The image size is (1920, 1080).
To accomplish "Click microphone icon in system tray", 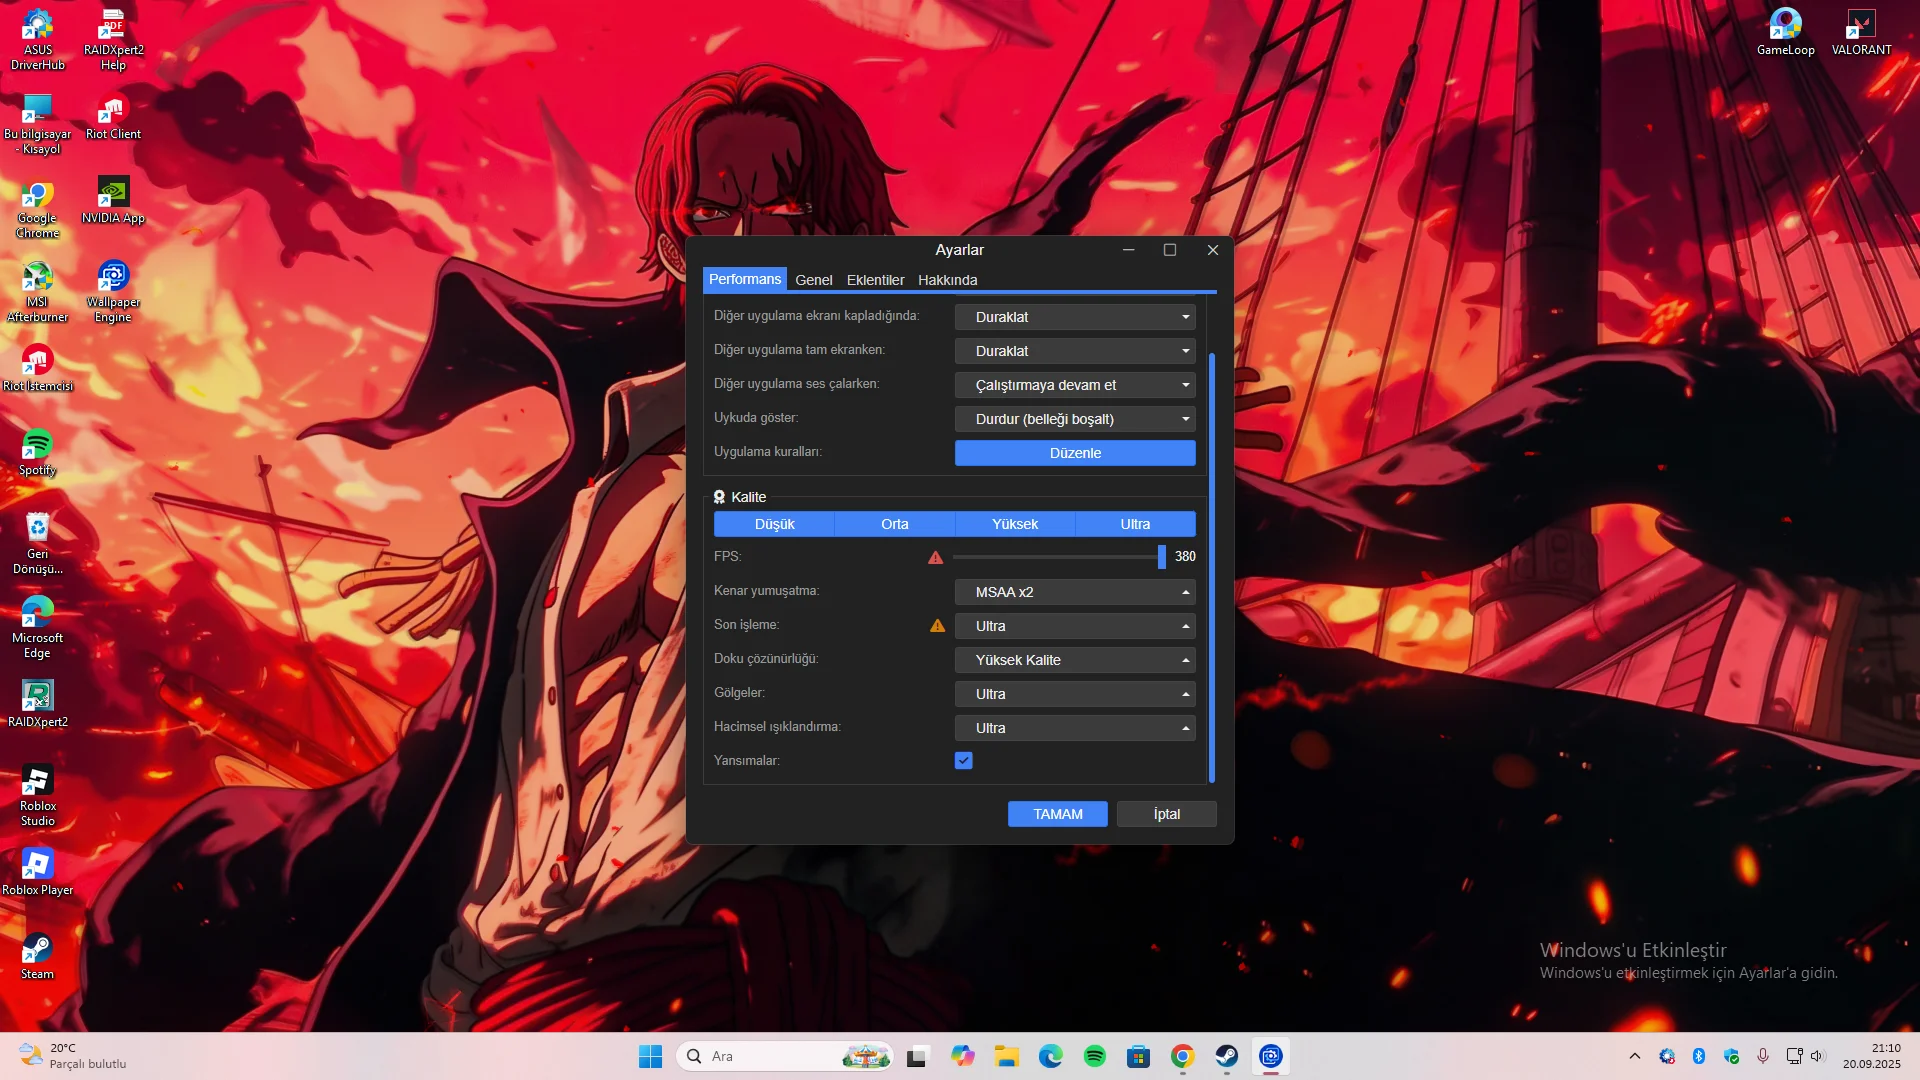I will [x=1763, y=1056].
